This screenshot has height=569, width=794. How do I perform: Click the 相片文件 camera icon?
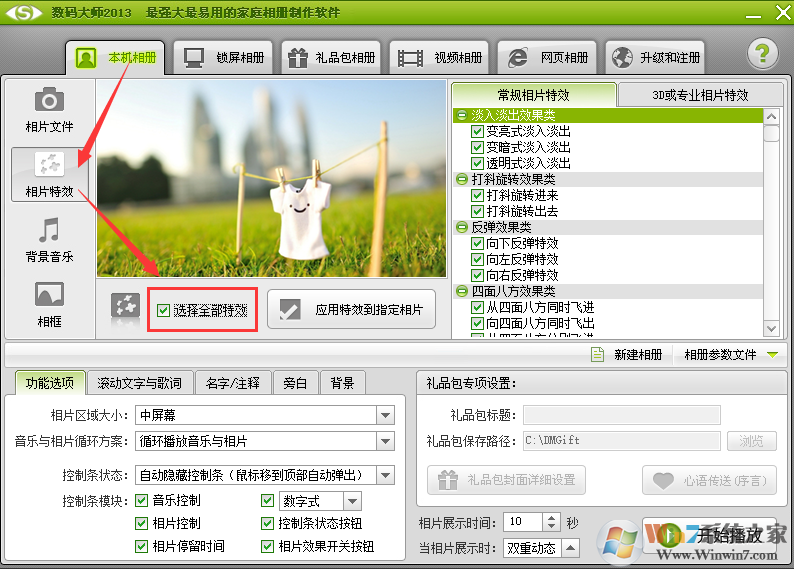pyautogui.click(x=49, y=100)
